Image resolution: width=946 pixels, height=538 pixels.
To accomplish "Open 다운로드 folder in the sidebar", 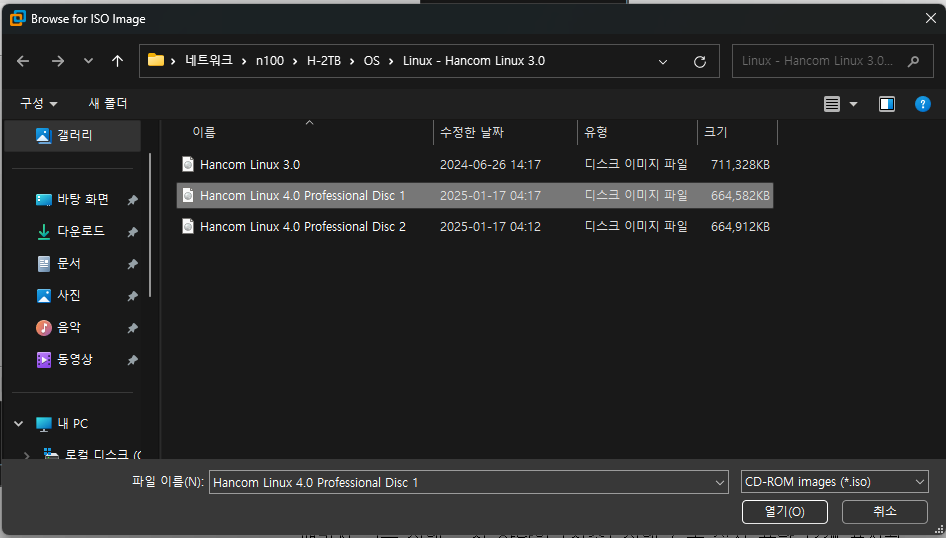I will click(x=80, y=232).
